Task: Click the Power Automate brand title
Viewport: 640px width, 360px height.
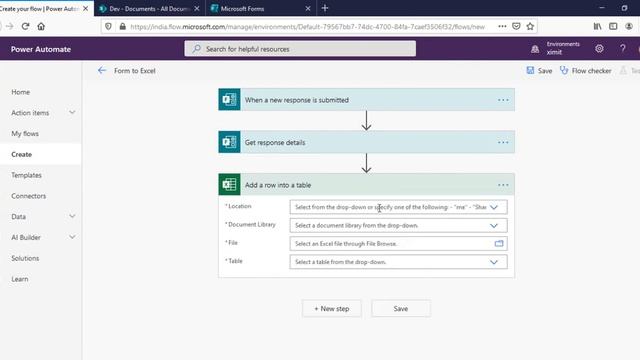Action: tap(41, 49)
